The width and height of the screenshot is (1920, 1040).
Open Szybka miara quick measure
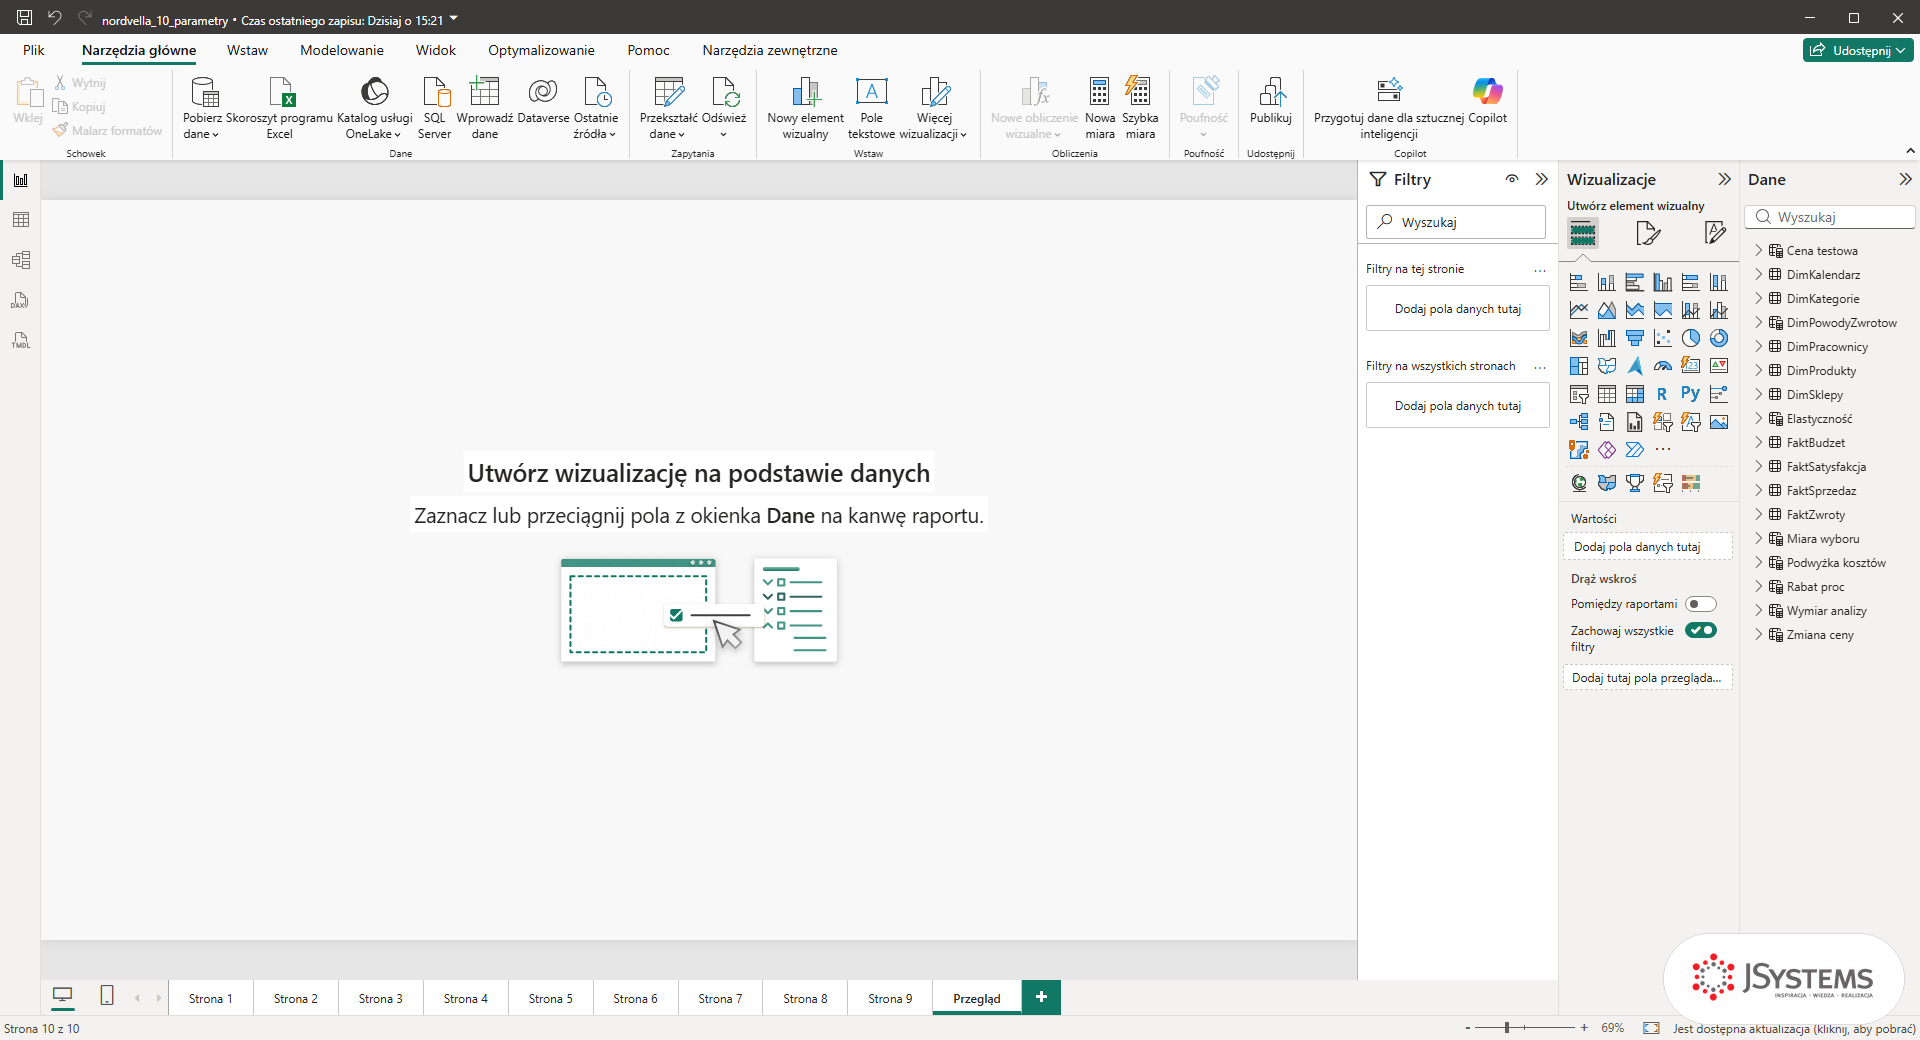click(1139, 107)
